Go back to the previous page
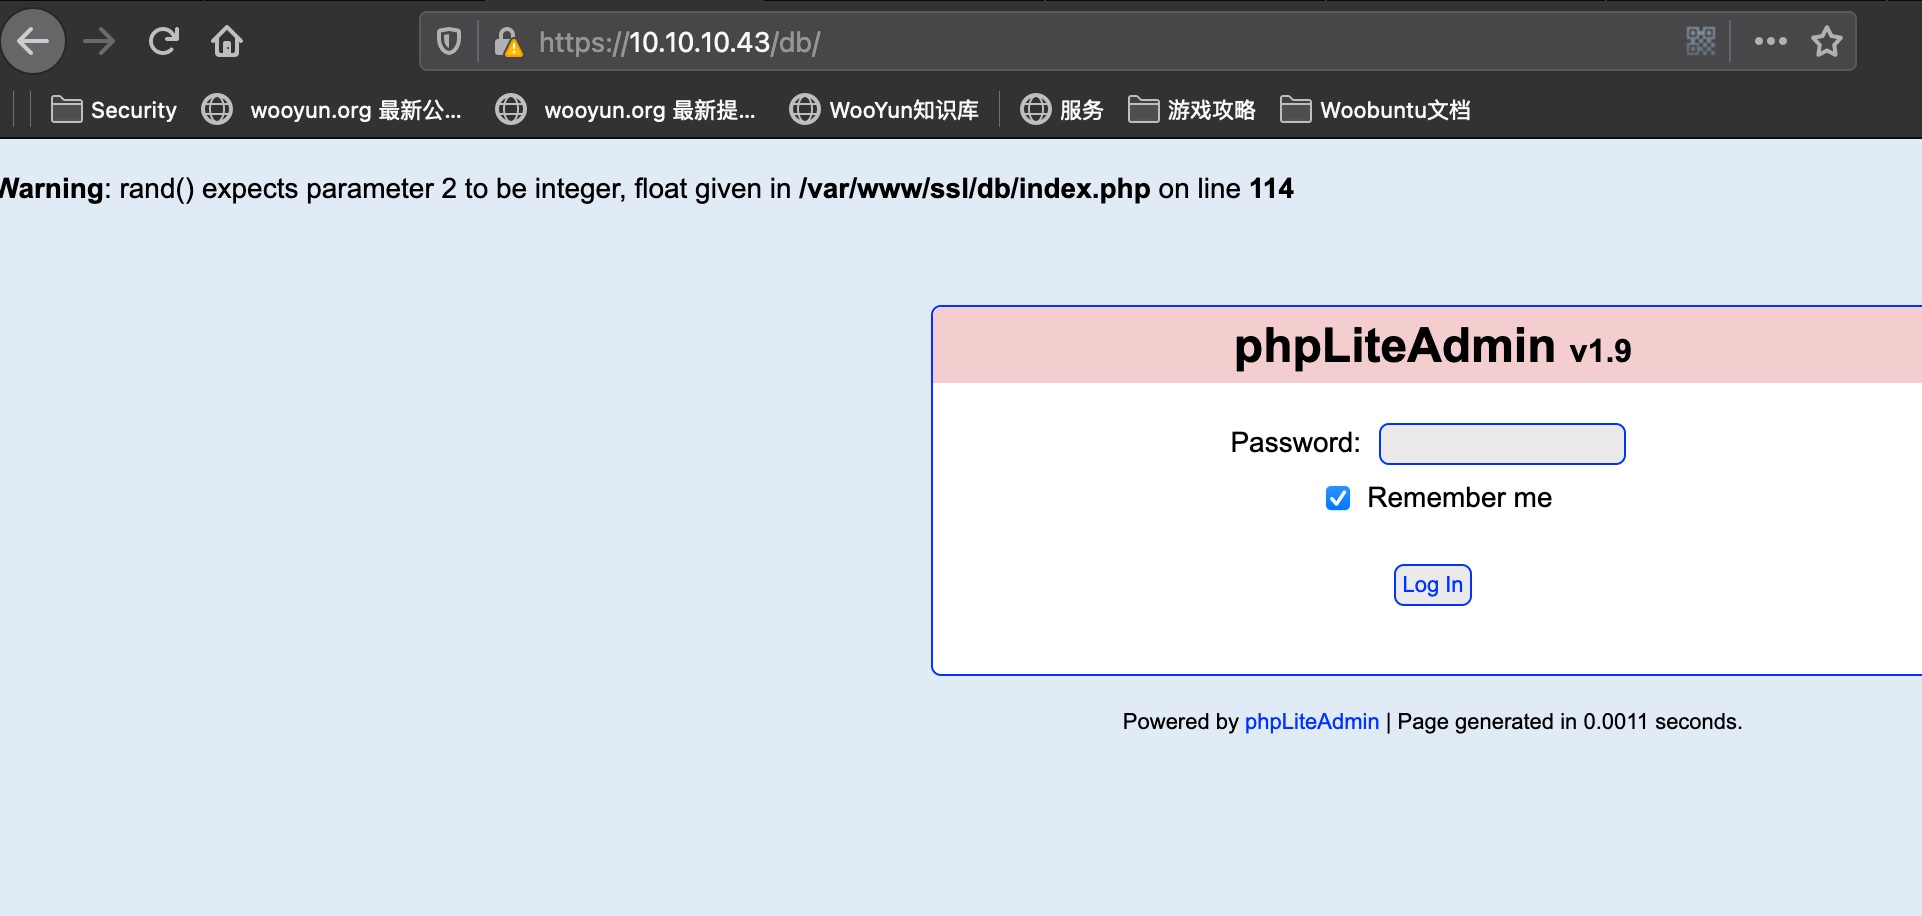The image size is (1922, 916). 33,42
